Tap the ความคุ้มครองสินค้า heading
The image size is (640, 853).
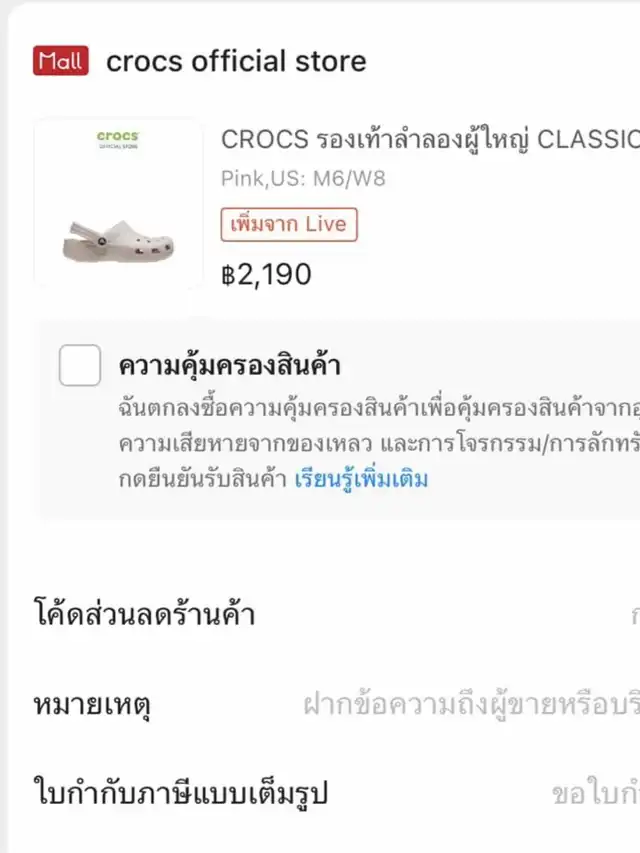point(230,365)
